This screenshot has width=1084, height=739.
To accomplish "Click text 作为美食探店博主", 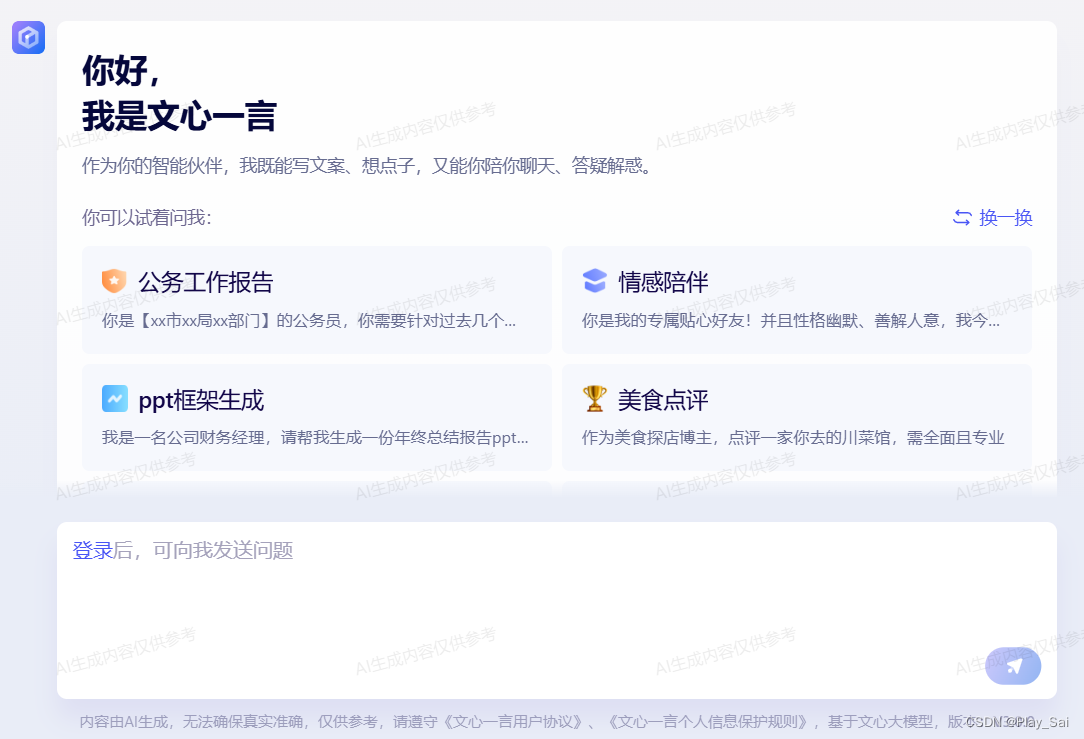I will coord(646,438).
